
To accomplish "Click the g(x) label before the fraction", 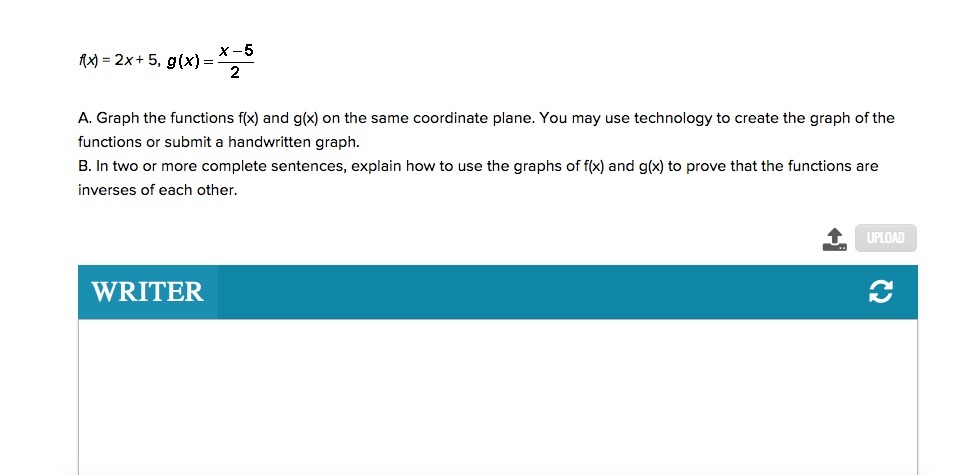I will [184, 62].
